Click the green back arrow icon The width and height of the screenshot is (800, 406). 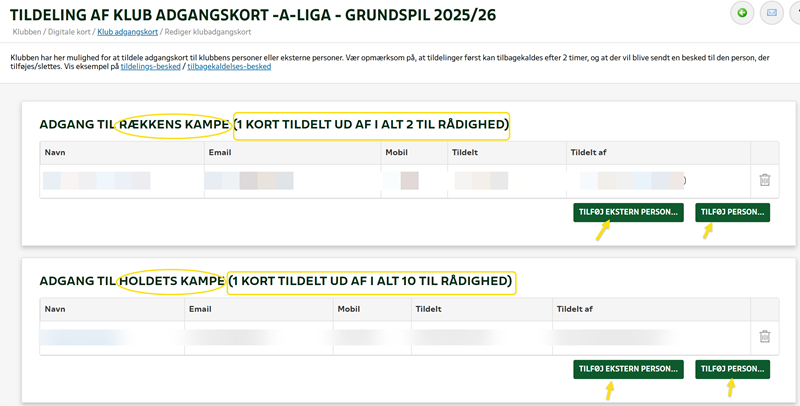pyautogui.click(x=742, y=13)
